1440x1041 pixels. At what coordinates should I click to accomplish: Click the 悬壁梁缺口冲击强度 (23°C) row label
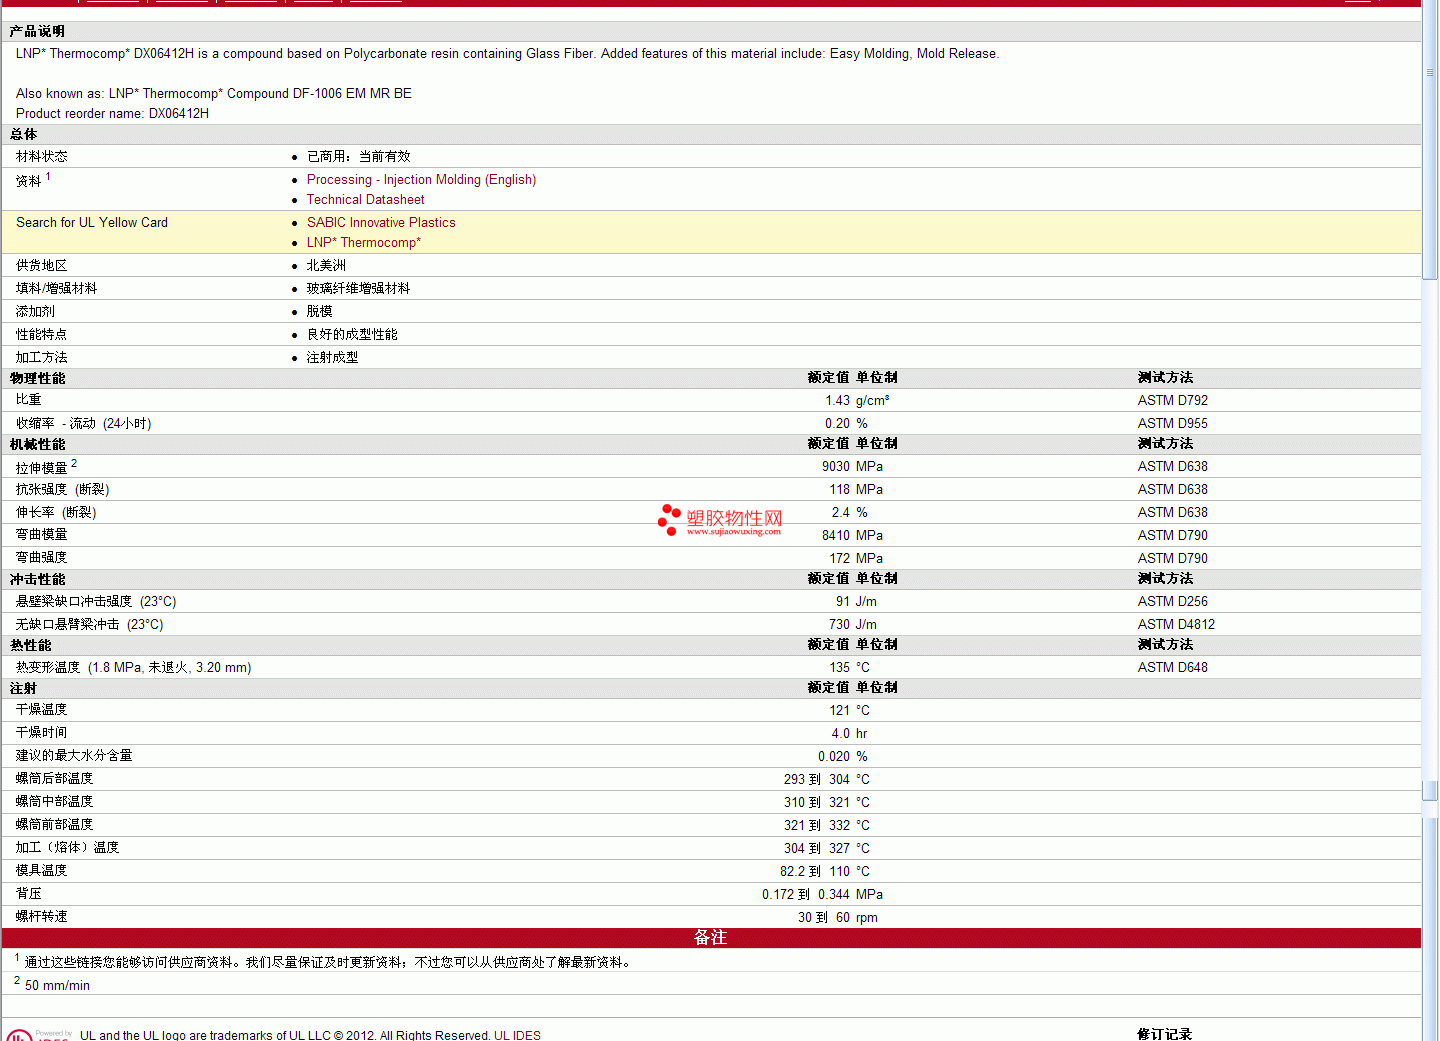point(96,602)
